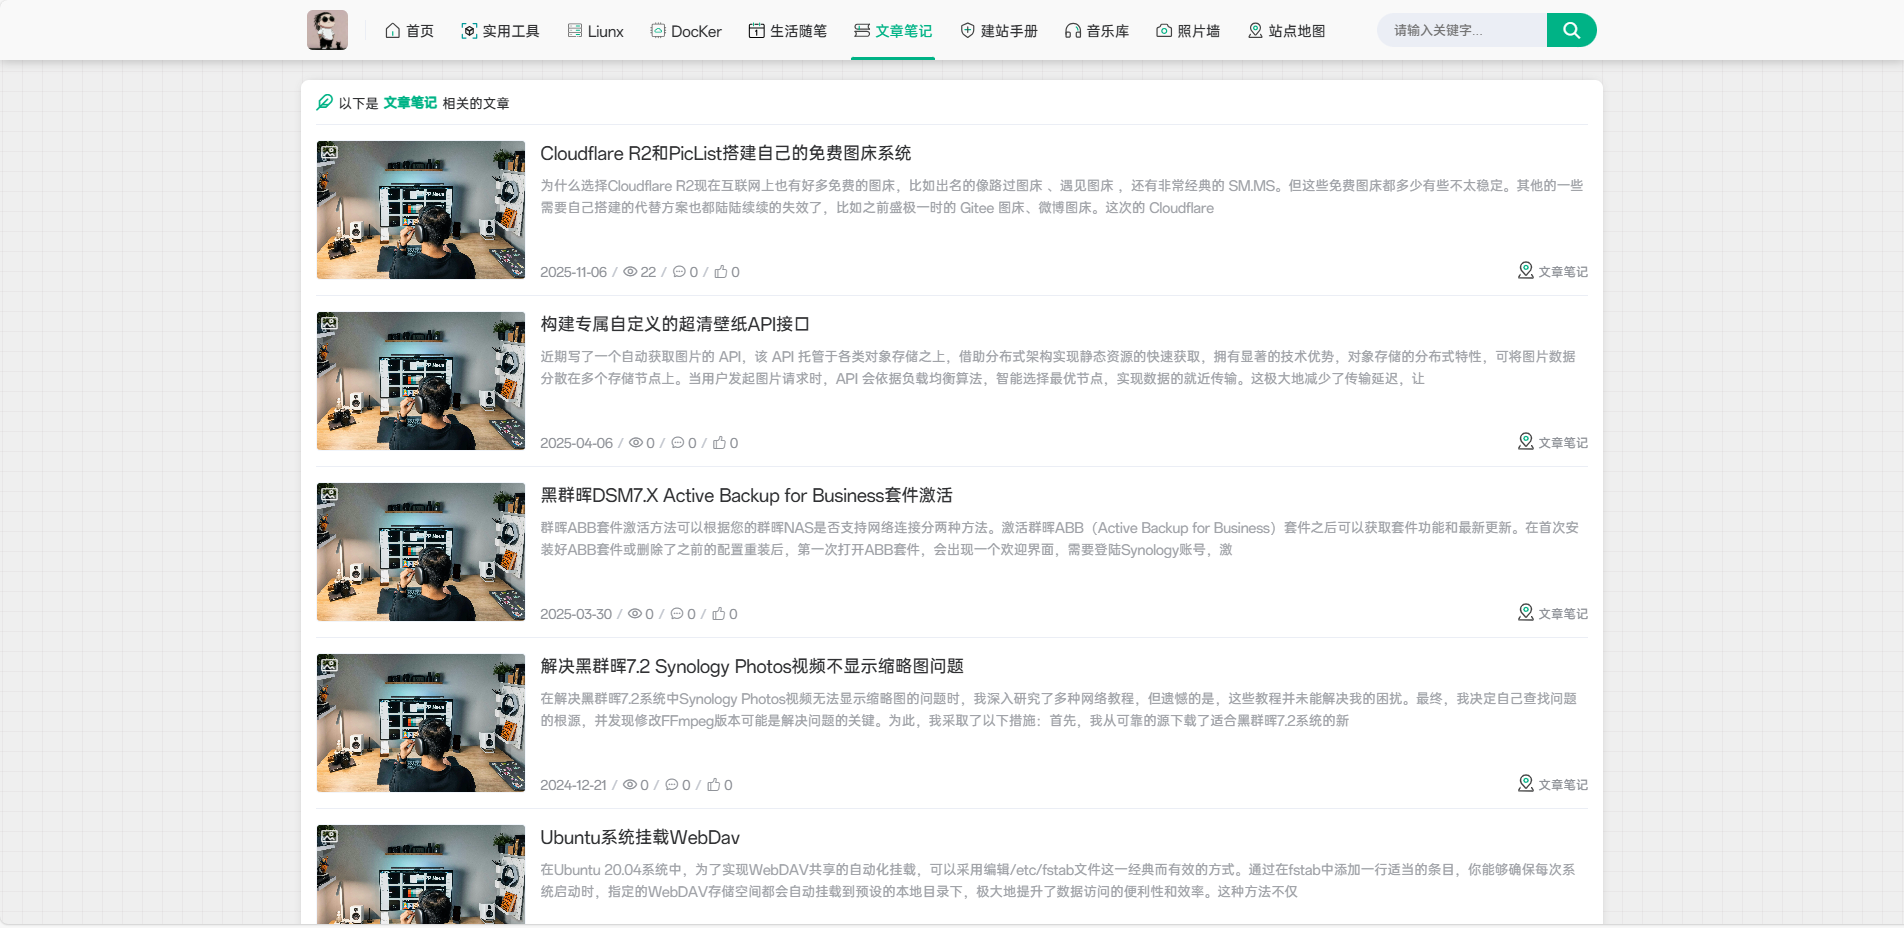
Task: Open the Cloudflare R2和PicList article title
Action: pyautogui.click(x=725, y=153)
